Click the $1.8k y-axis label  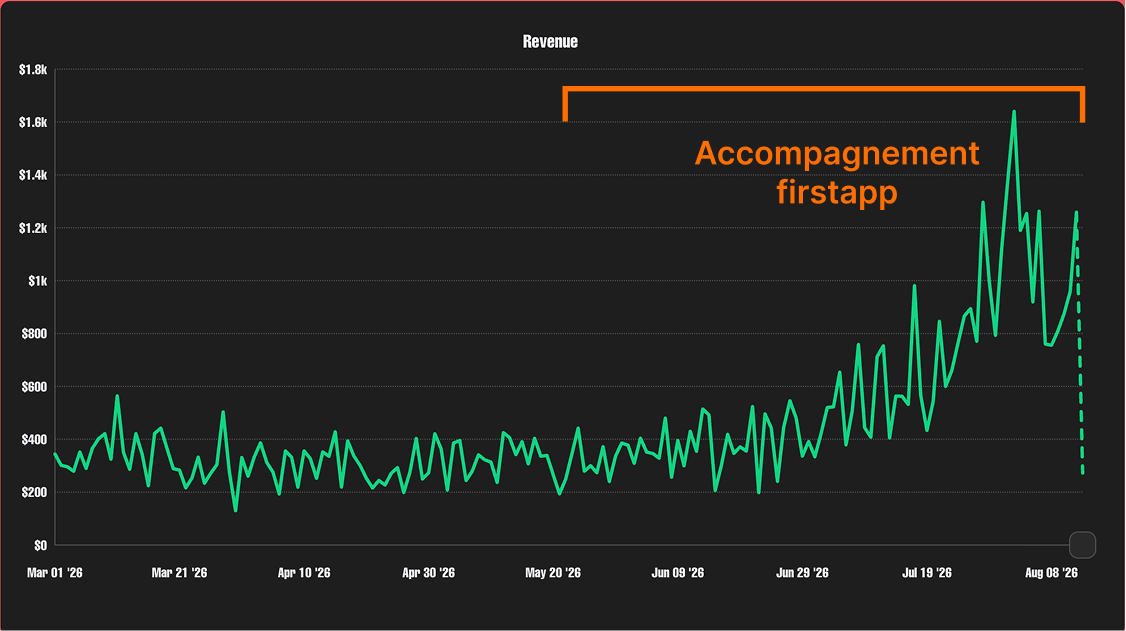(x=33, y=70)
